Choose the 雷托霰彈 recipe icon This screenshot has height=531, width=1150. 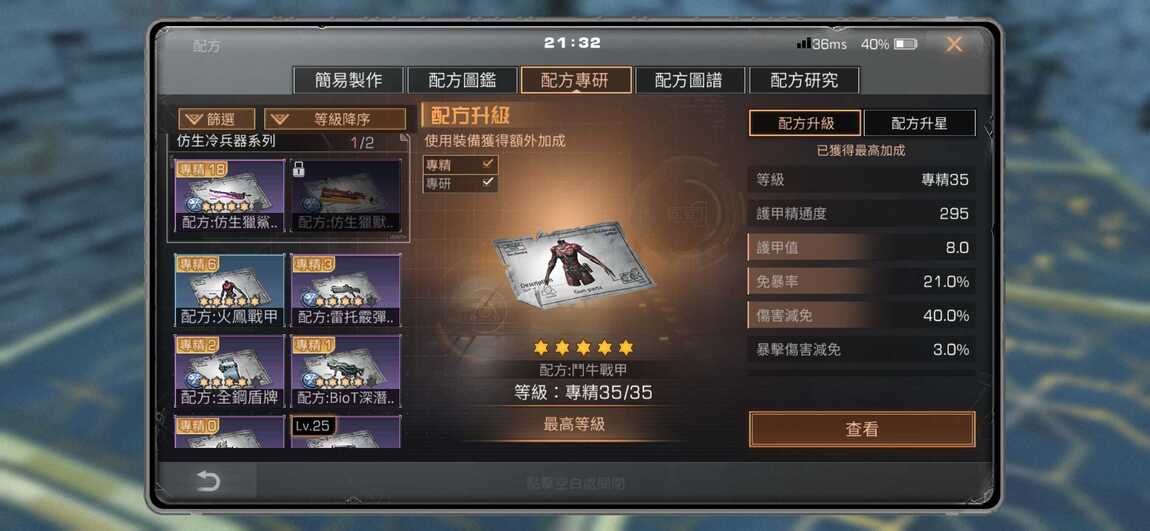(346, 290)
